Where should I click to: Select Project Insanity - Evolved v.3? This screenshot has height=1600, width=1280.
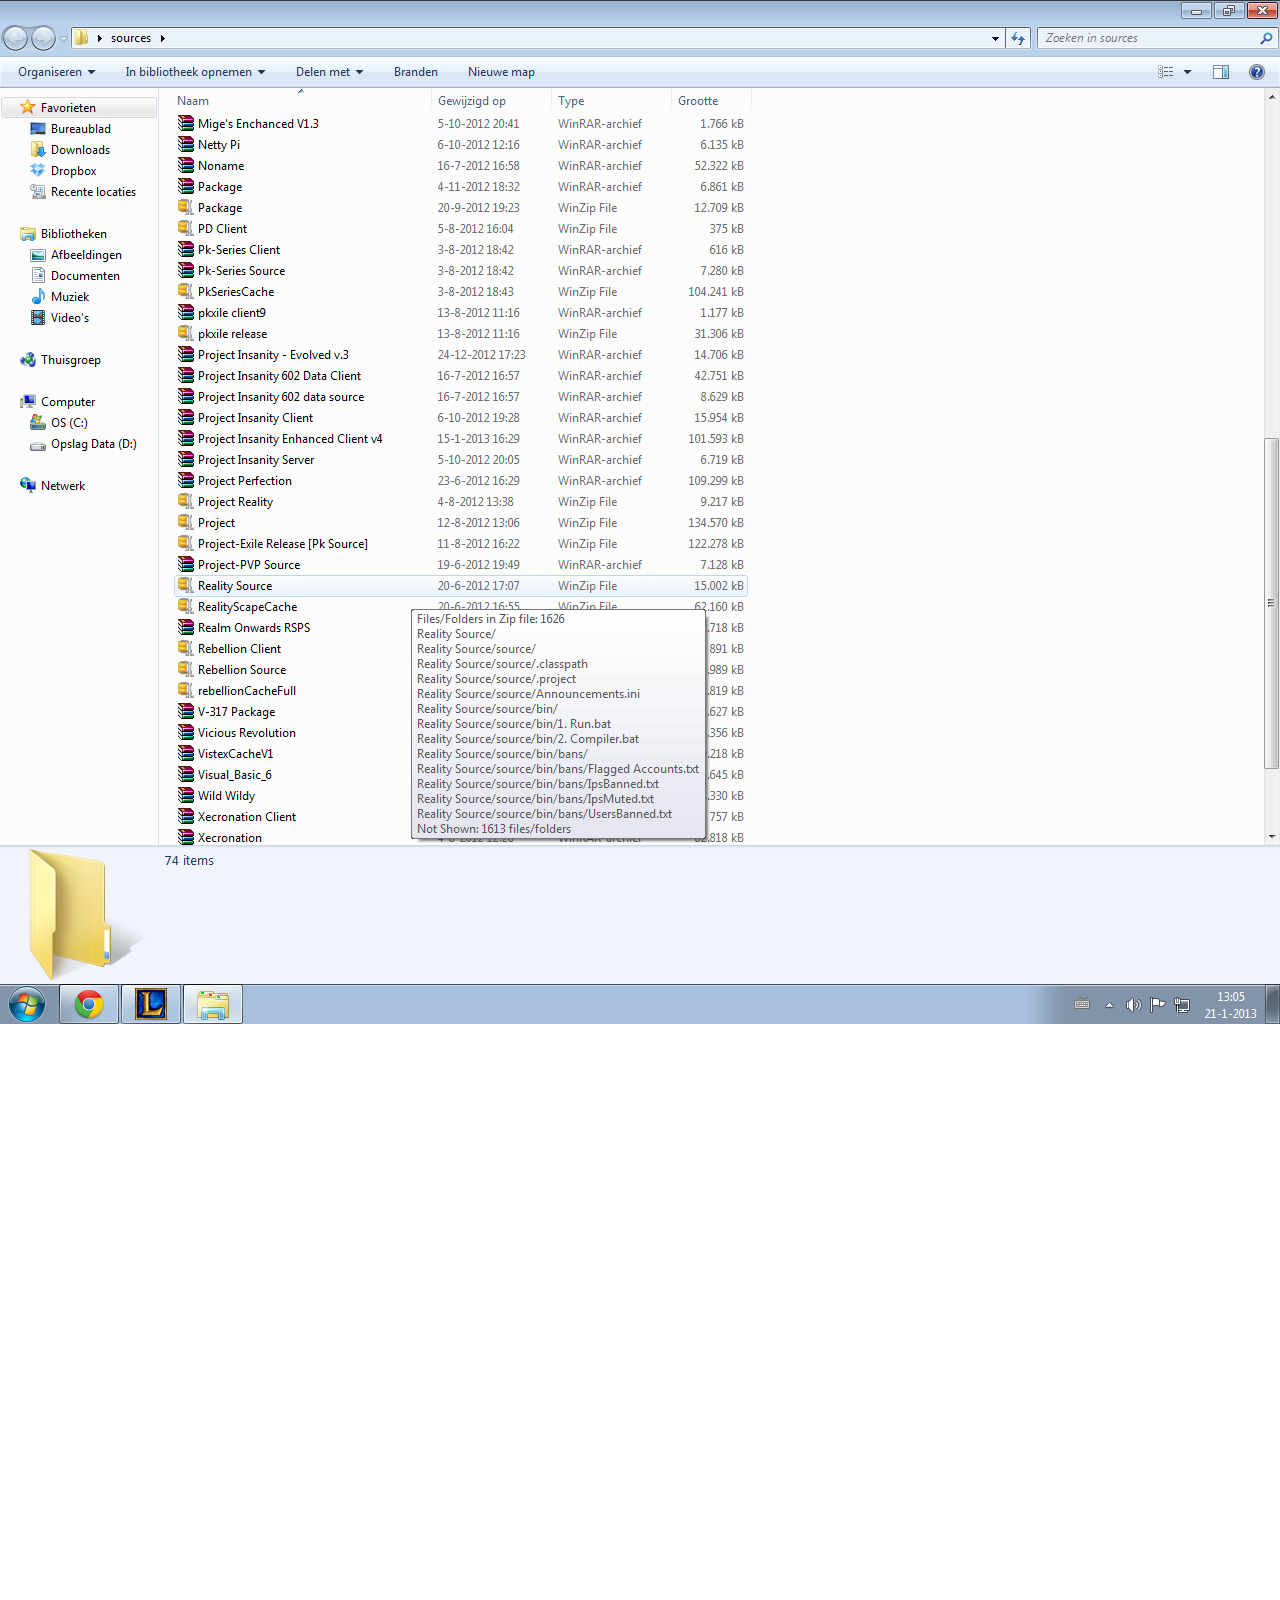[461, 355]
